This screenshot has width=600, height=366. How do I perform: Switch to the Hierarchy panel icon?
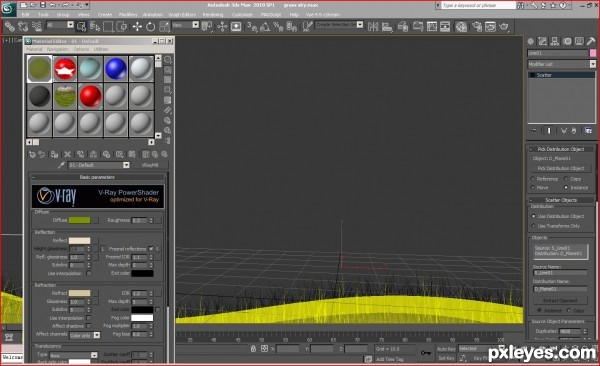tap(555, 41)
